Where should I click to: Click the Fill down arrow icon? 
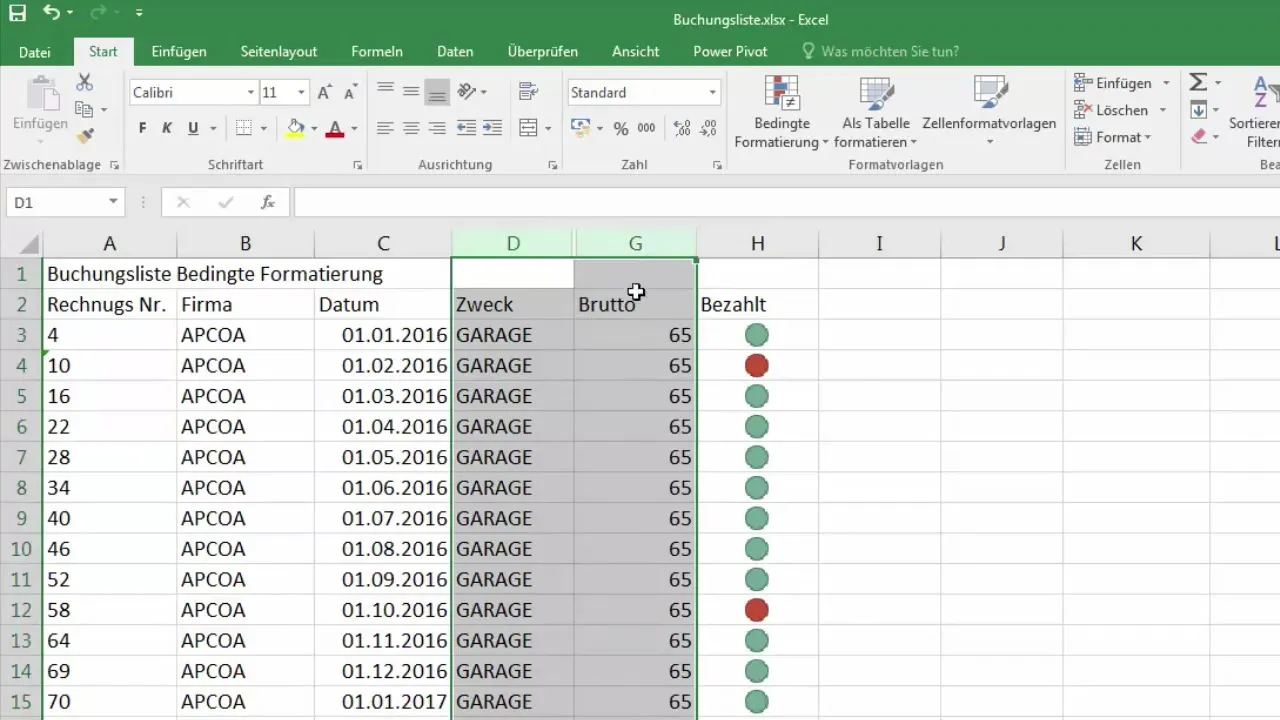click(x=1198, y=109)
